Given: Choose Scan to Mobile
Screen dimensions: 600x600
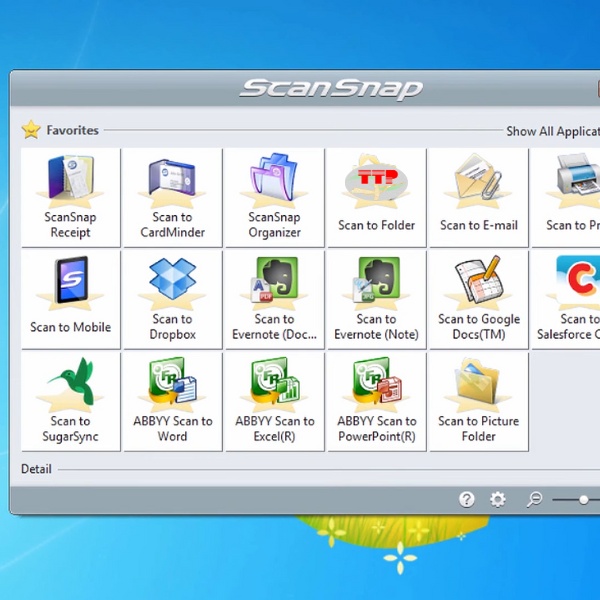Looking at the screenshot, I should tap(70, 299).
